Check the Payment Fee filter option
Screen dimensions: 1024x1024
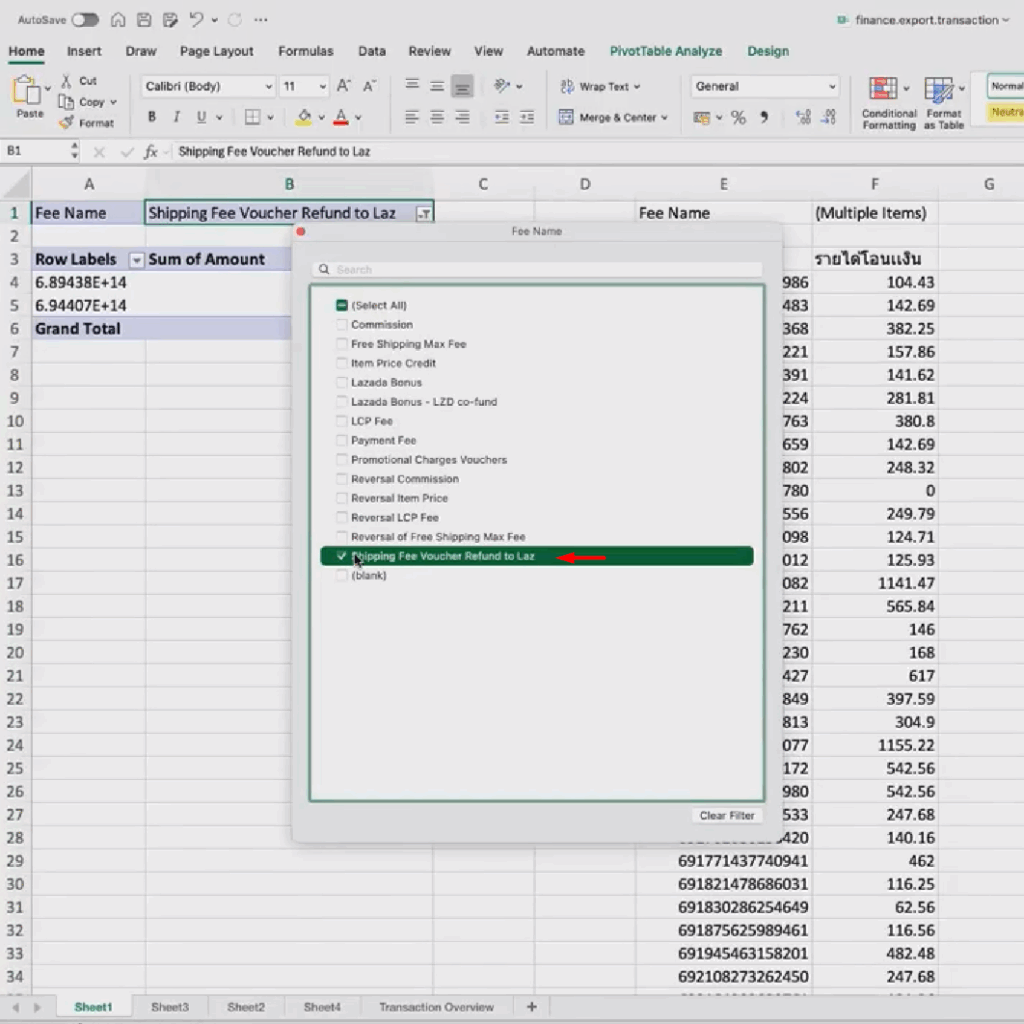point(343,440)
